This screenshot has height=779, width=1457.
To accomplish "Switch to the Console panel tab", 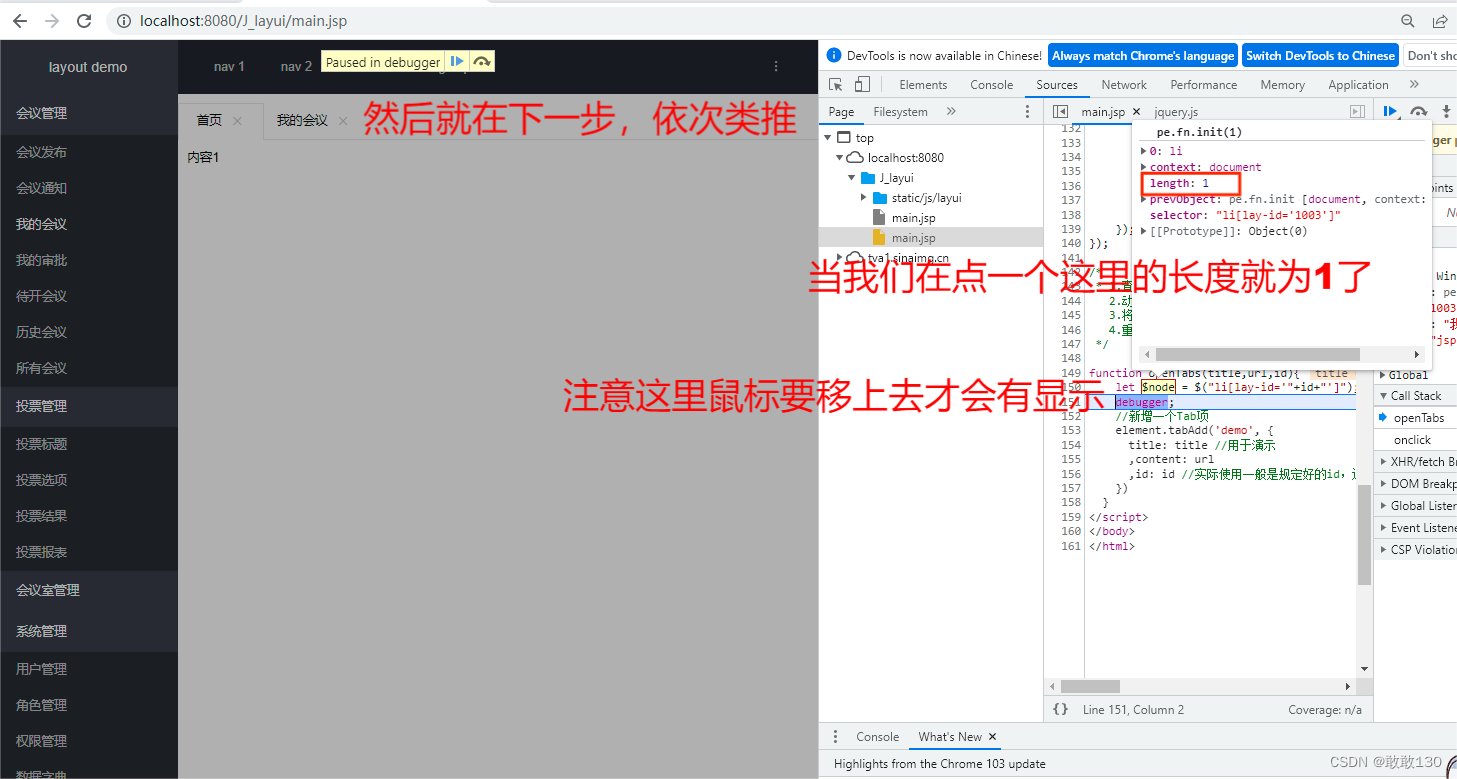I will coord(991,85).
